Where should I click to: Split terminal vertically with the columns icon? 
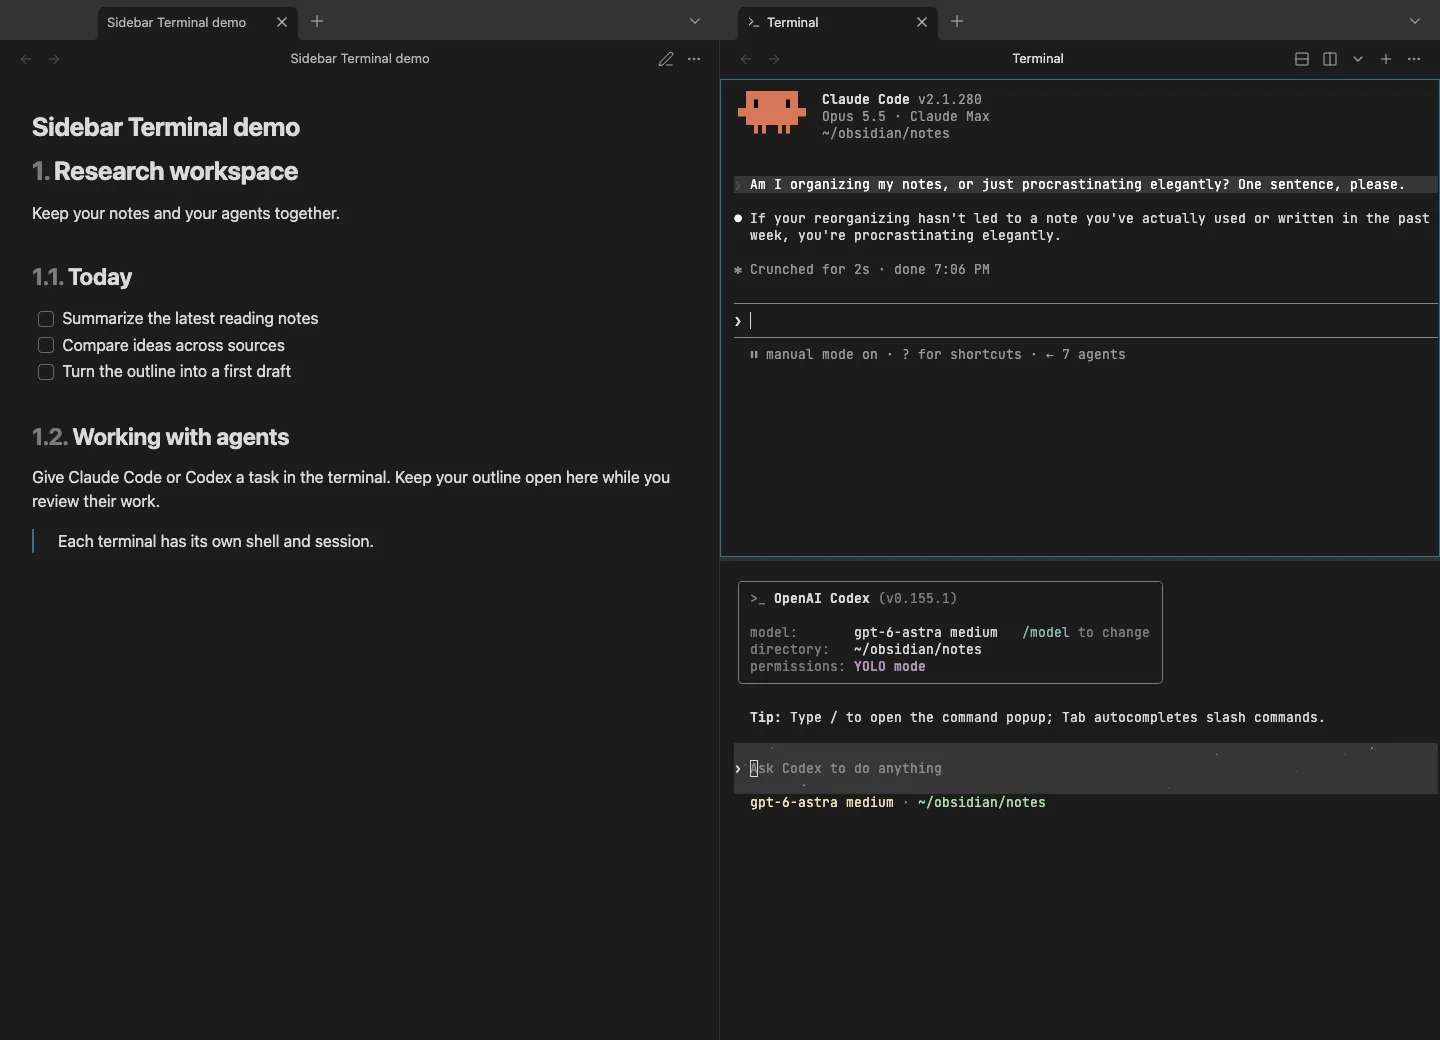[1330, 59]
